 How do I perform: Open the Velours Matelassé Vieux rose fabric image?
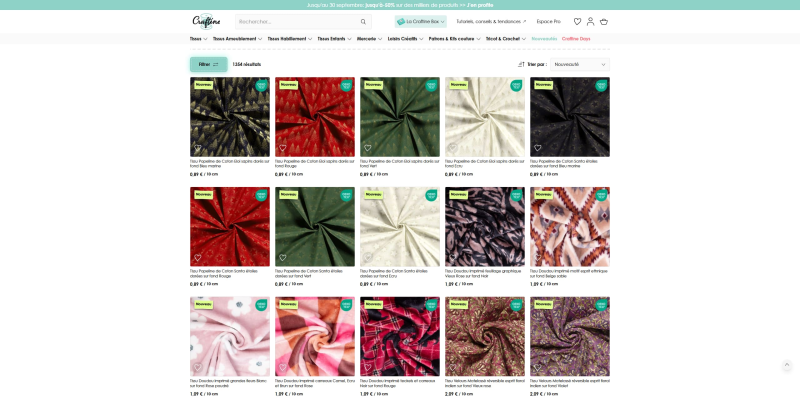(485, 337)
